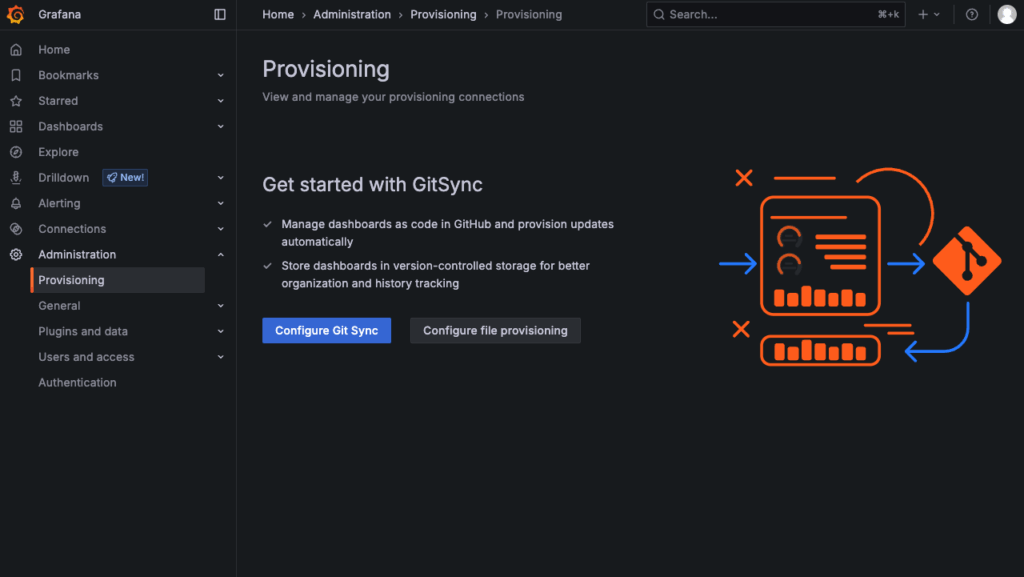
Task: Click Configure file provisioning button
Action: click(x=495, y=331)
